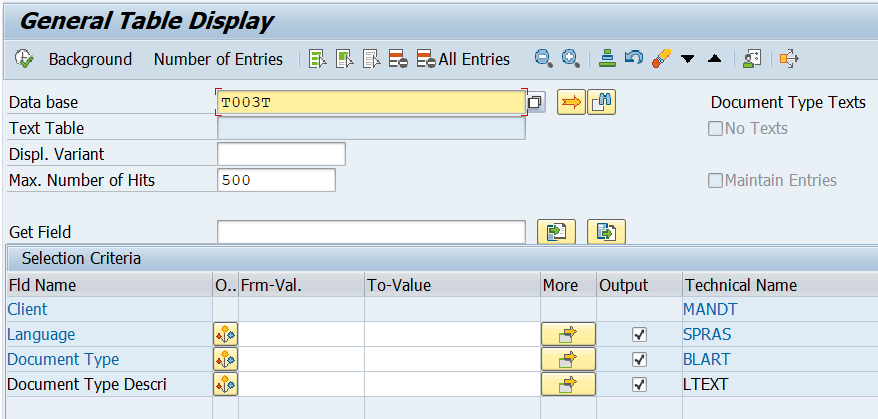Open value help next to Data base field

pyautogui.click(x=536, y=103)
